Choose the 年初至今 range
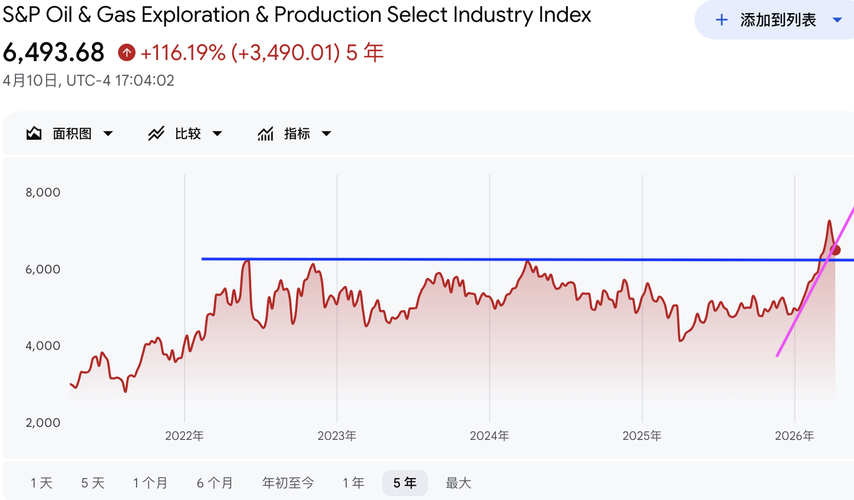 [x=287, y=483]
